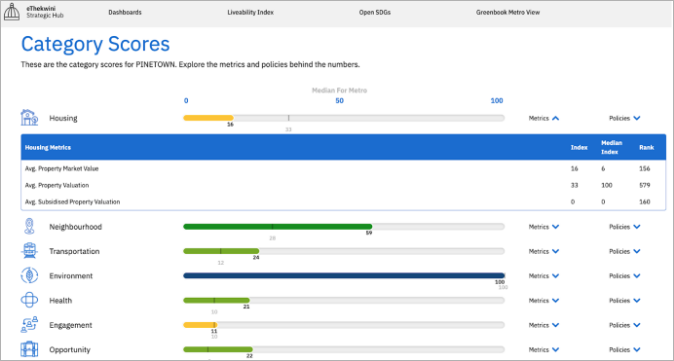Expand Policies for Housing

(x=625, y=118)
